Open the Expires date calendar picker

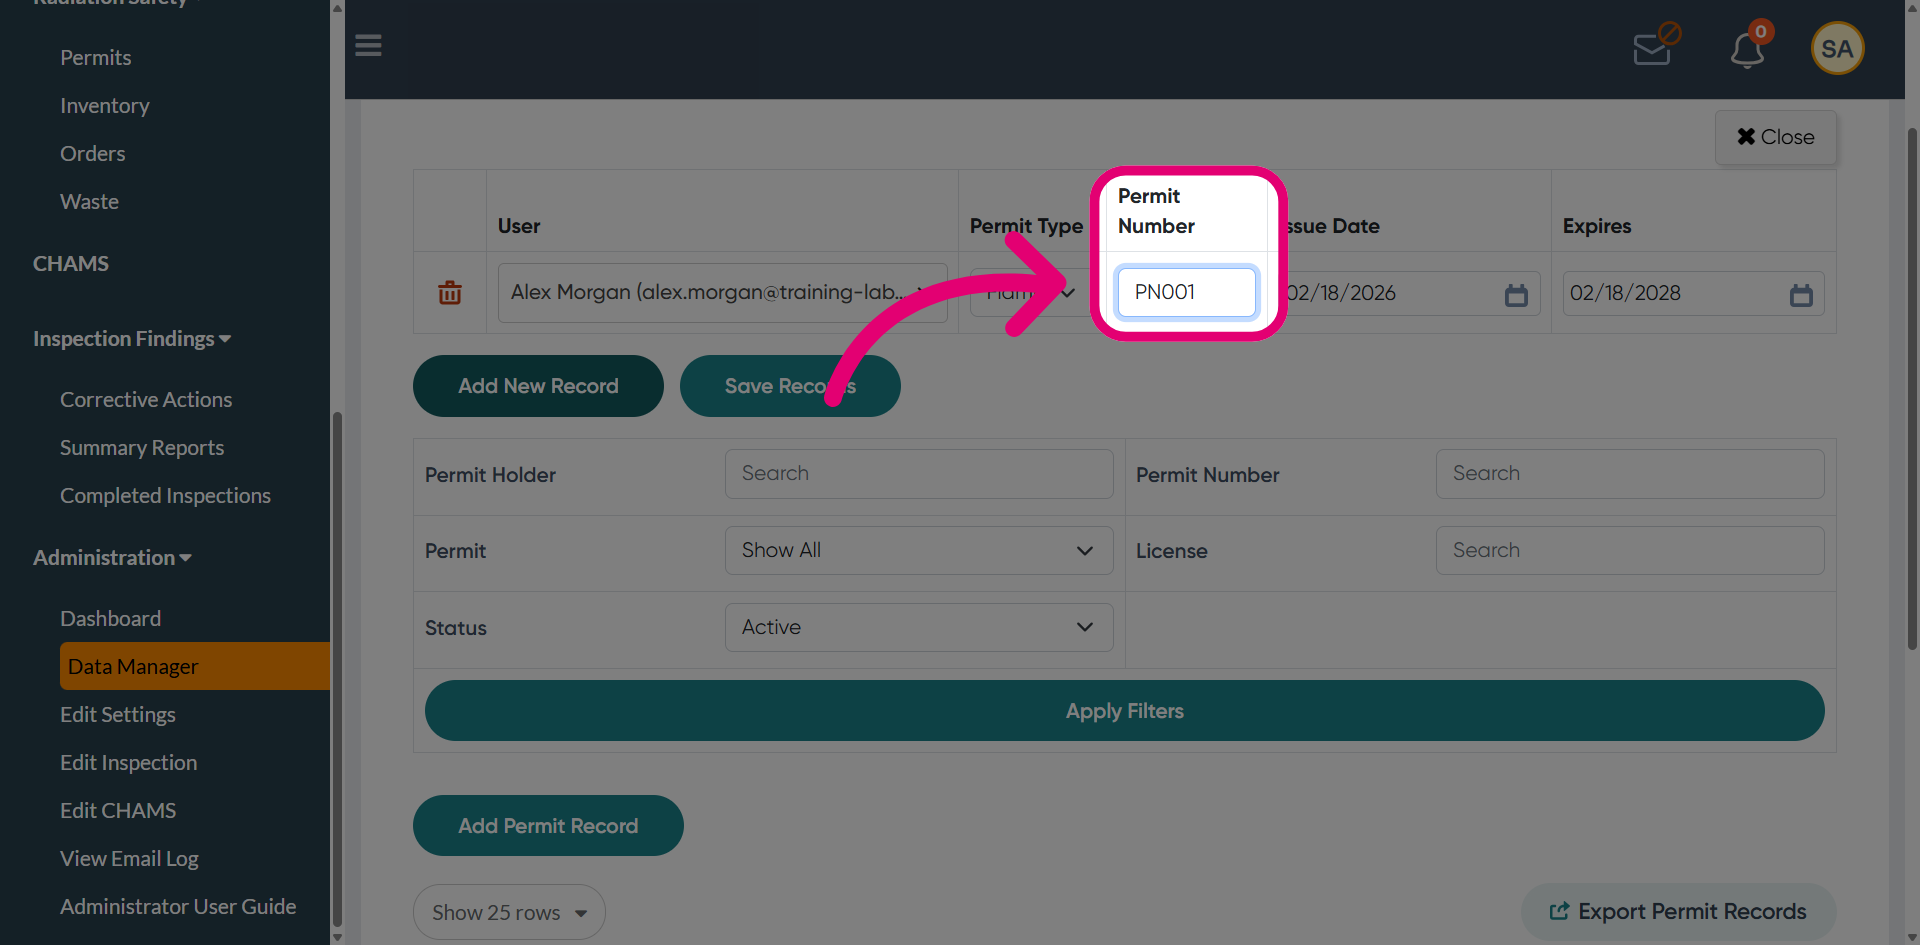pos(1801,295)
